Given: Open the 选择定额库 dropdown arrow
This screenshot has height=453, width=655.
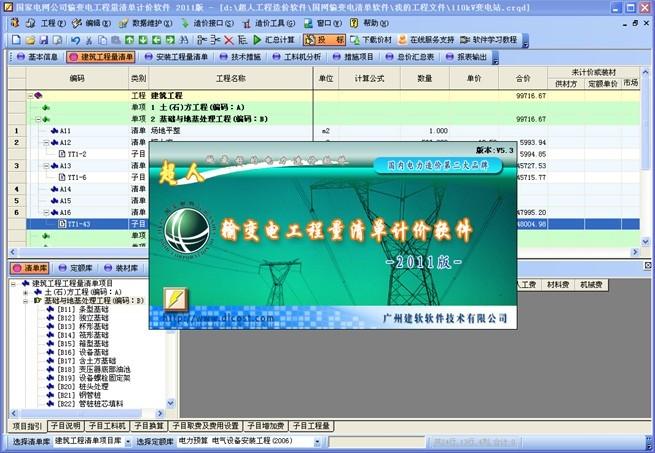Looking at the screenshot, I should (x=317, y=442).
